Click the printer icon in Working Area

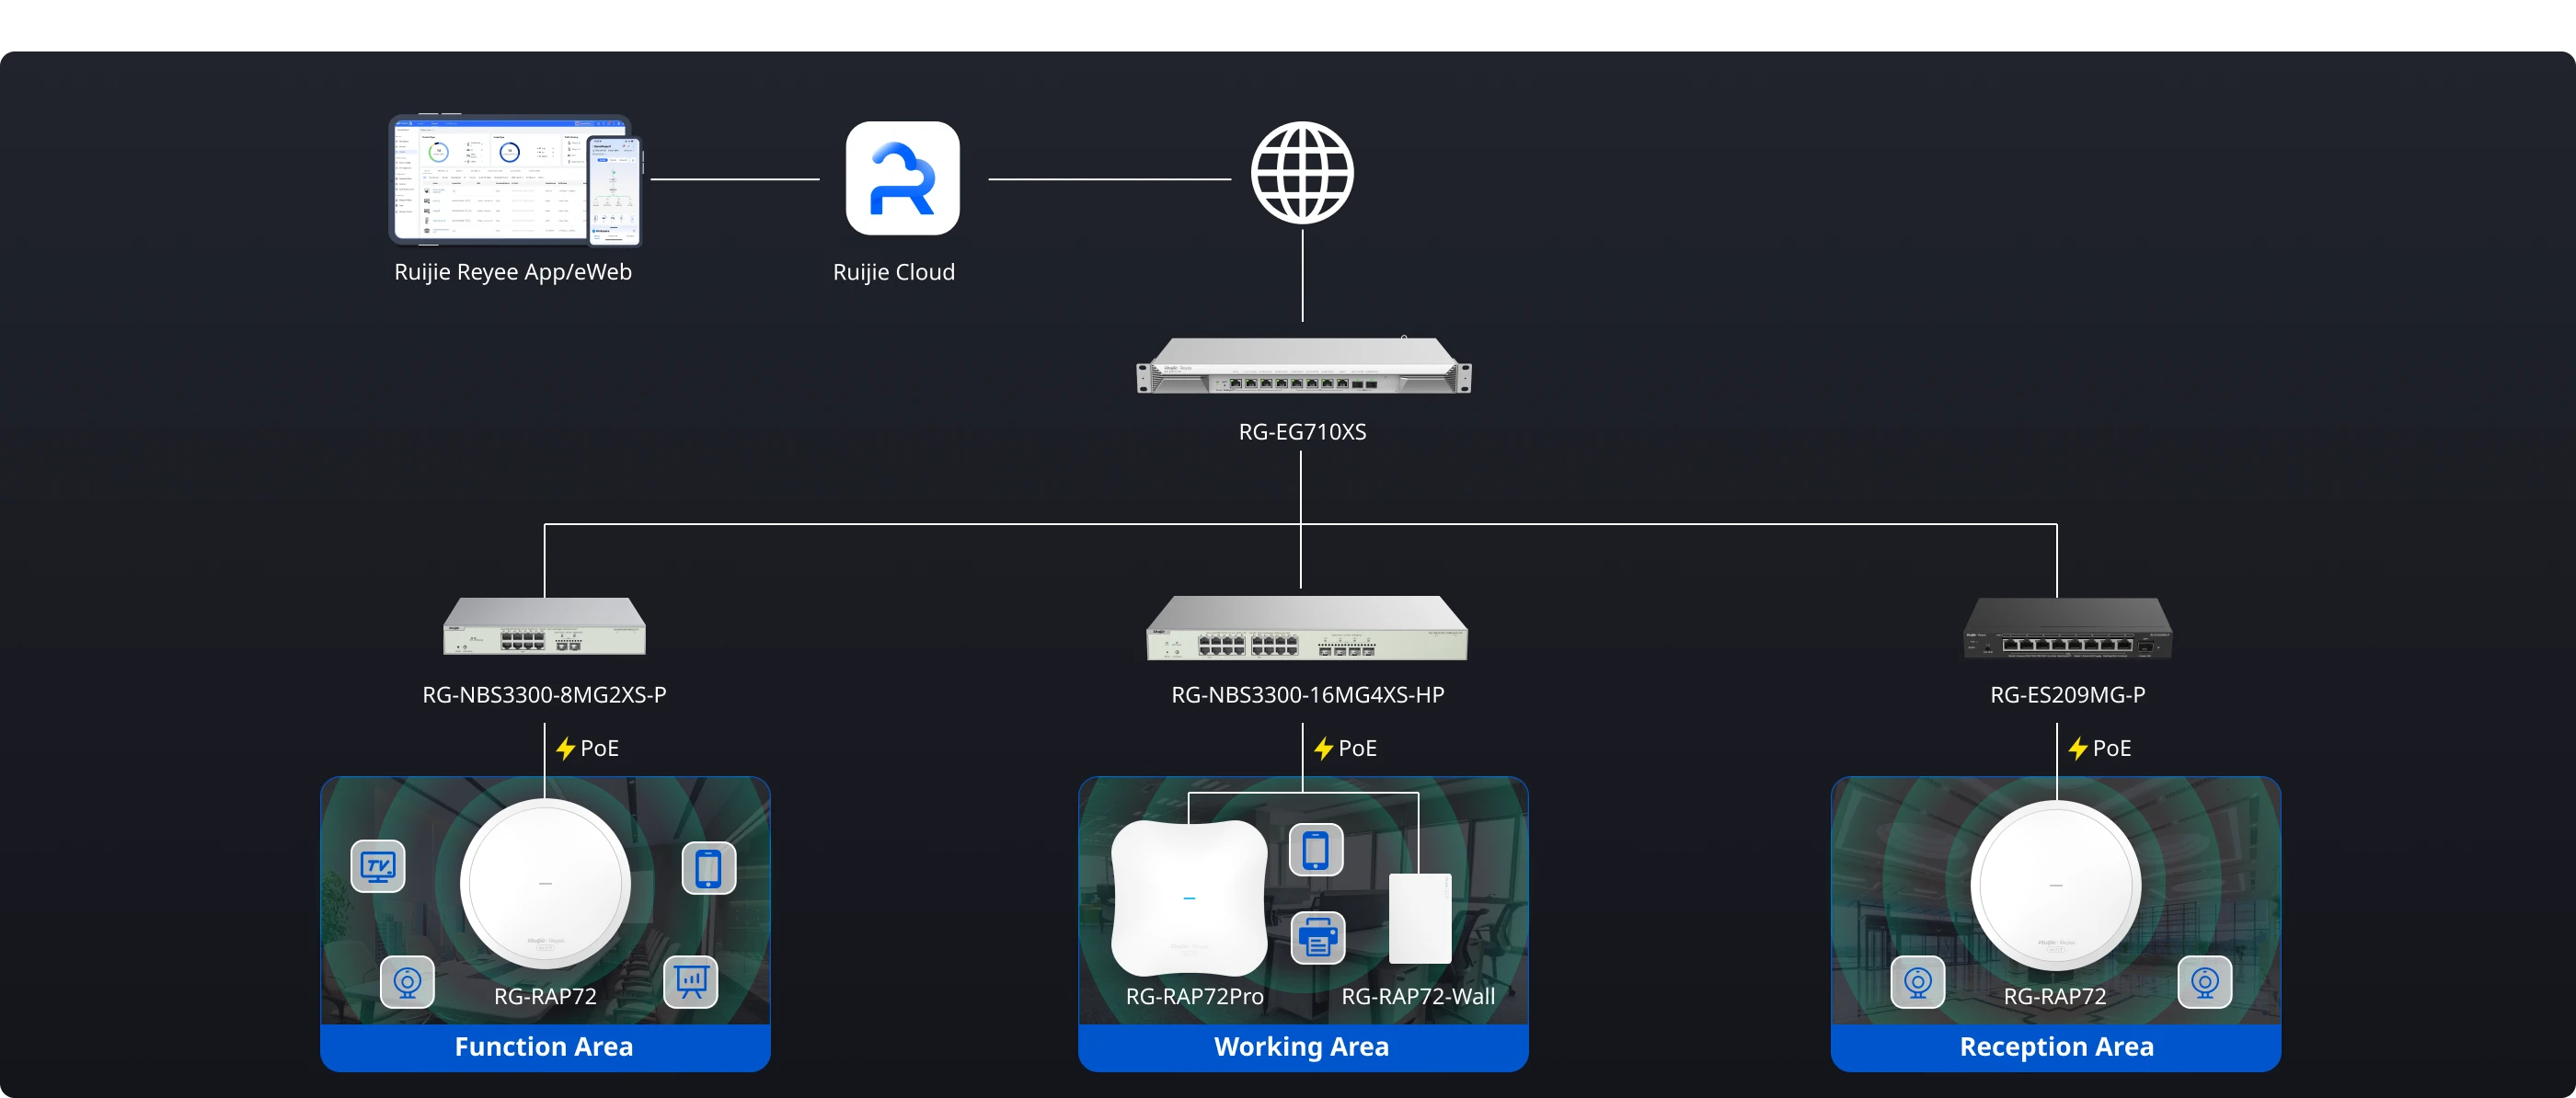(x=1318, y=938)
